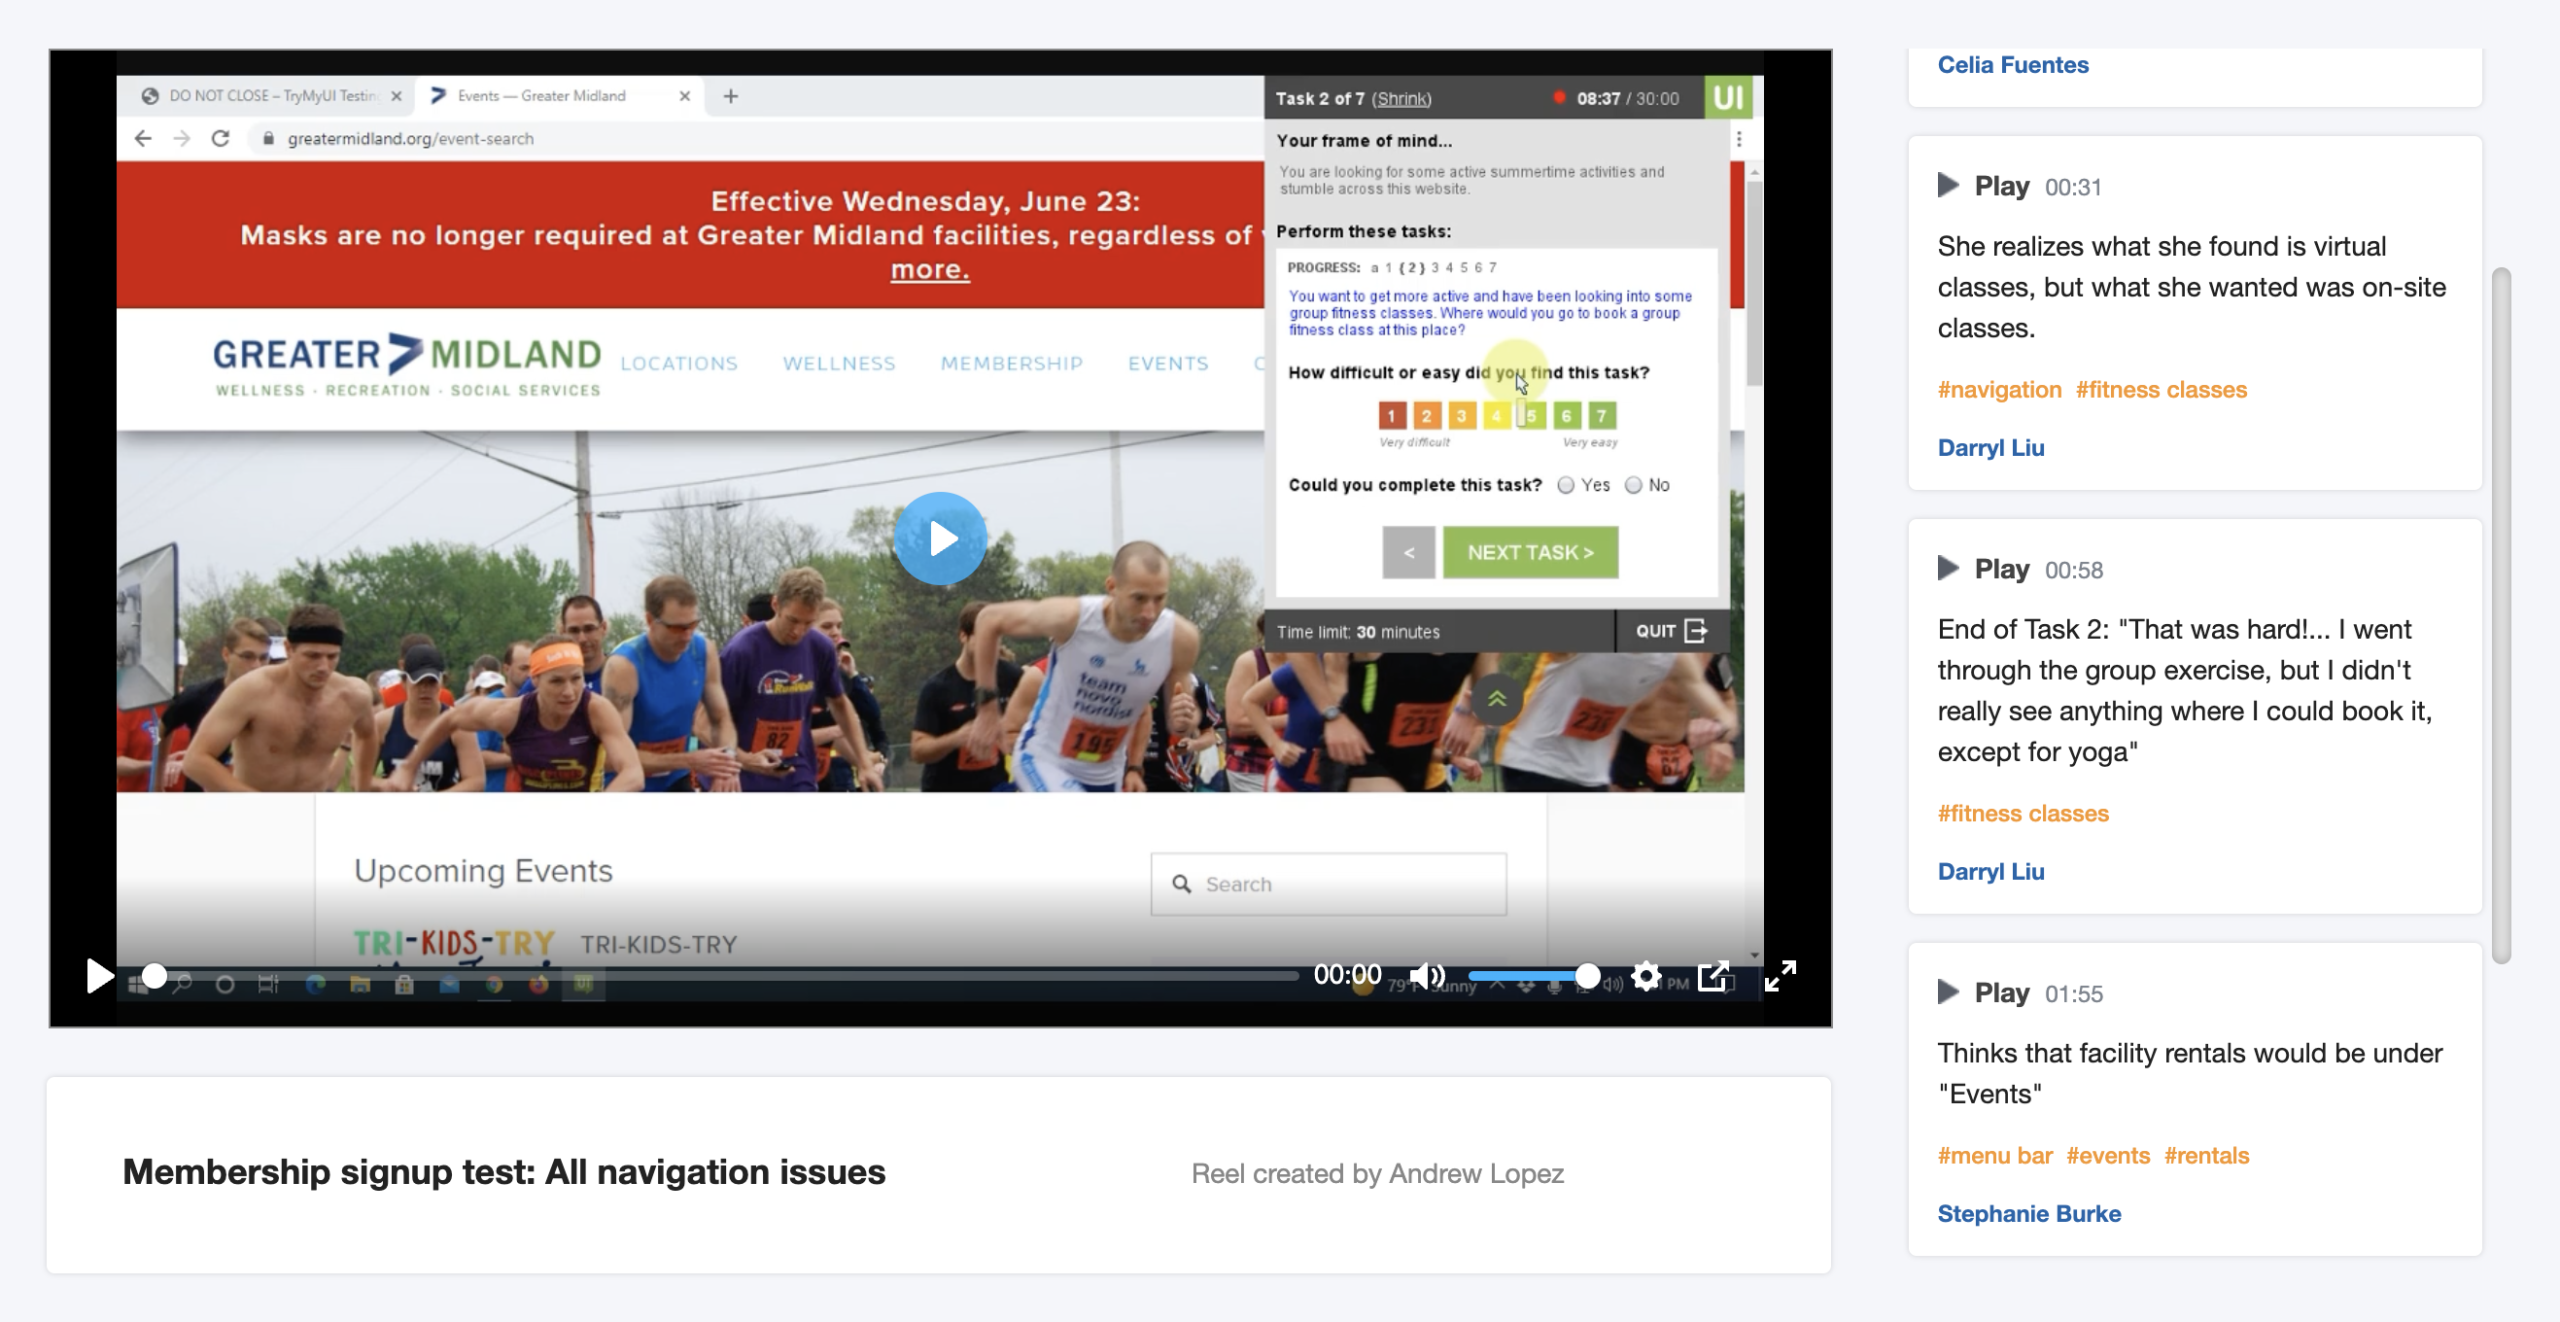Viewport: 2560px width, 1322px height.
Task: Click Darryl Liu in the 00:58 card
Action: 1991,872
